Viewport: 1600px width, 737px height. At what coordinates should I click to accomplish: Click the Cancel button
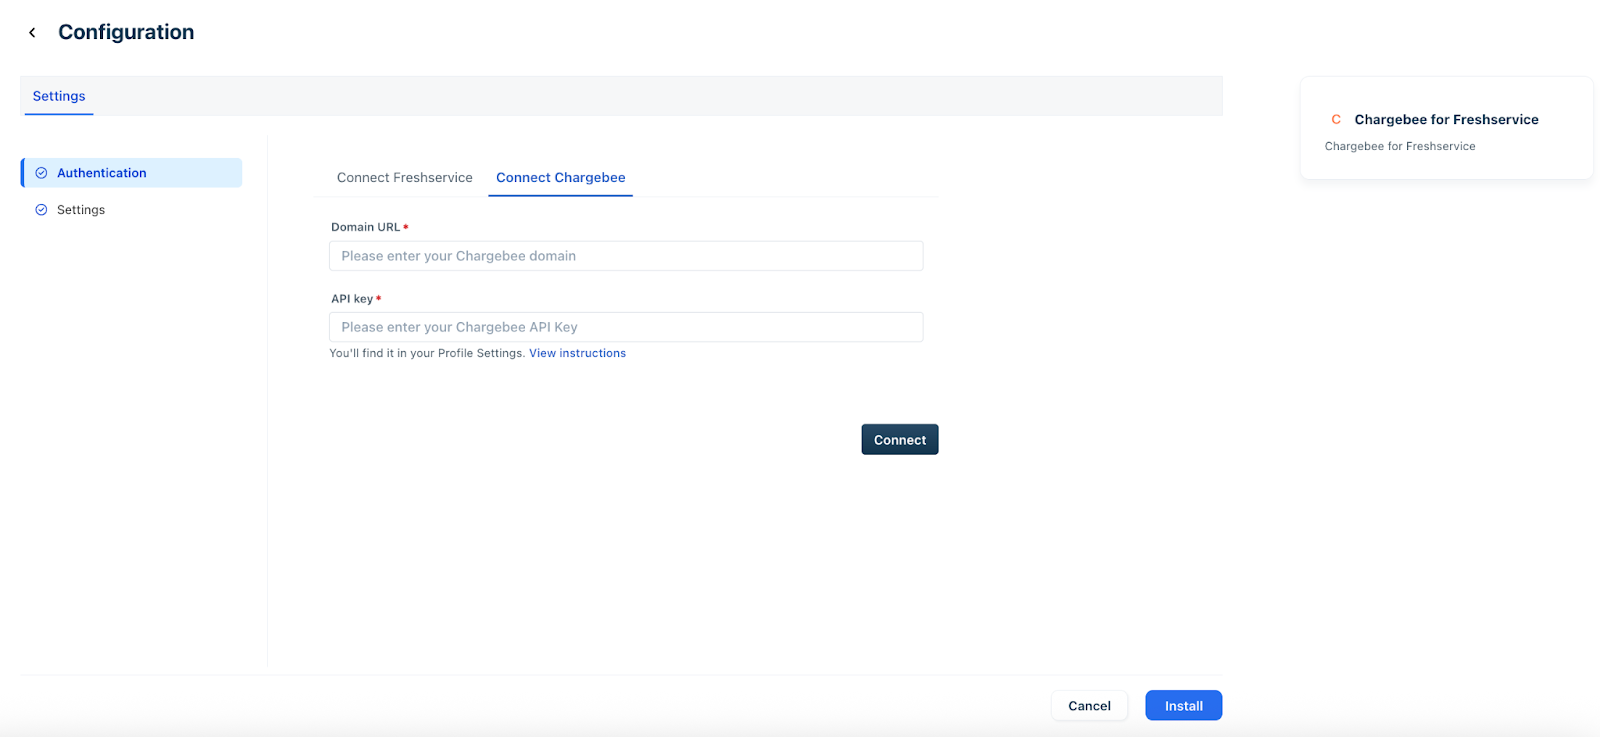point(1089,706)
